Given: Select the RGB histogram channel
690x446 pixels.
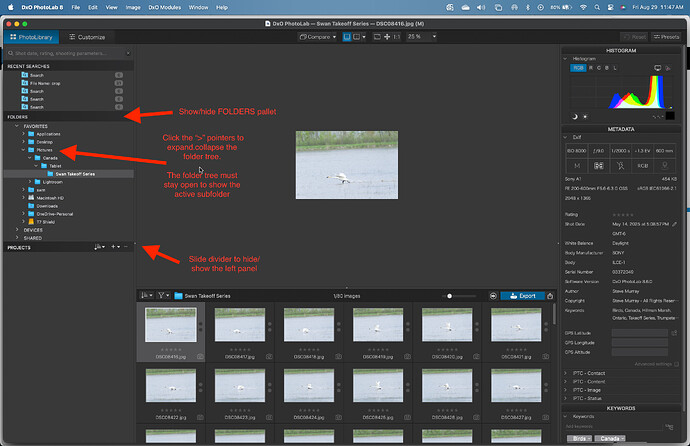Looking at the screenshot, I should click(578, 68).
